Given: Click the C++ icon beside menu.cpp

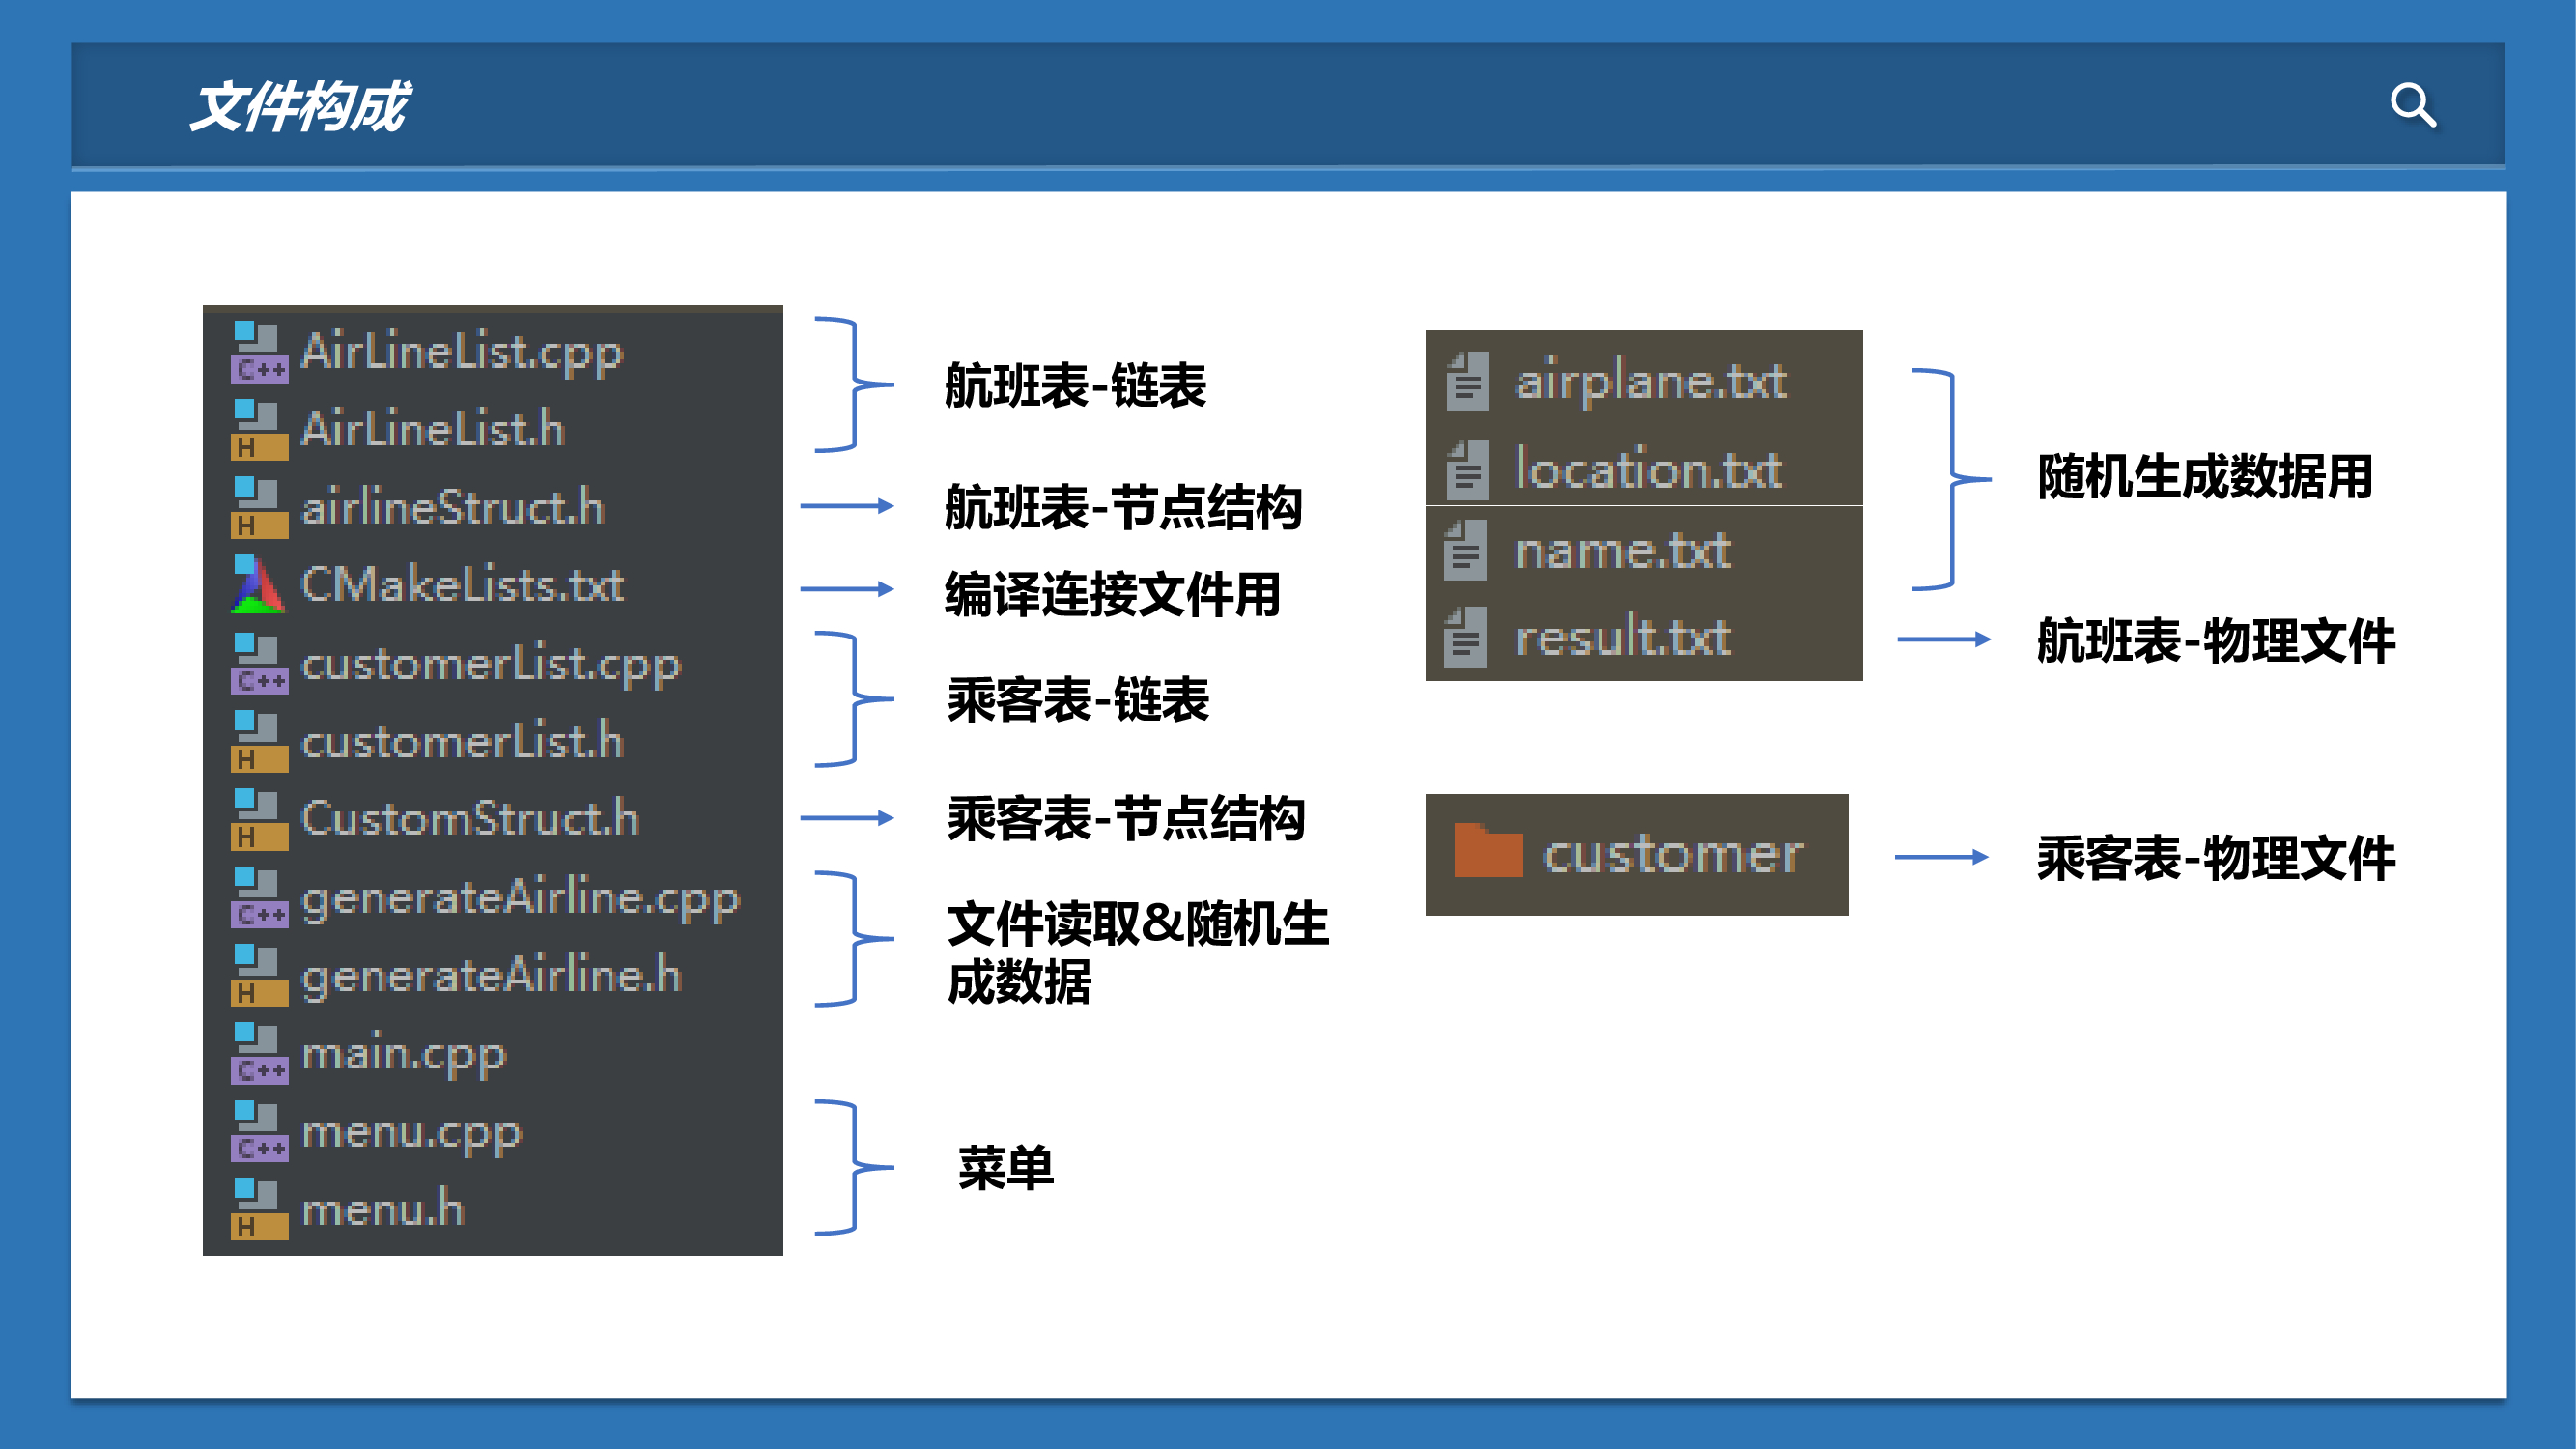Looking at the screenshot, I should tap(259, 1131).
